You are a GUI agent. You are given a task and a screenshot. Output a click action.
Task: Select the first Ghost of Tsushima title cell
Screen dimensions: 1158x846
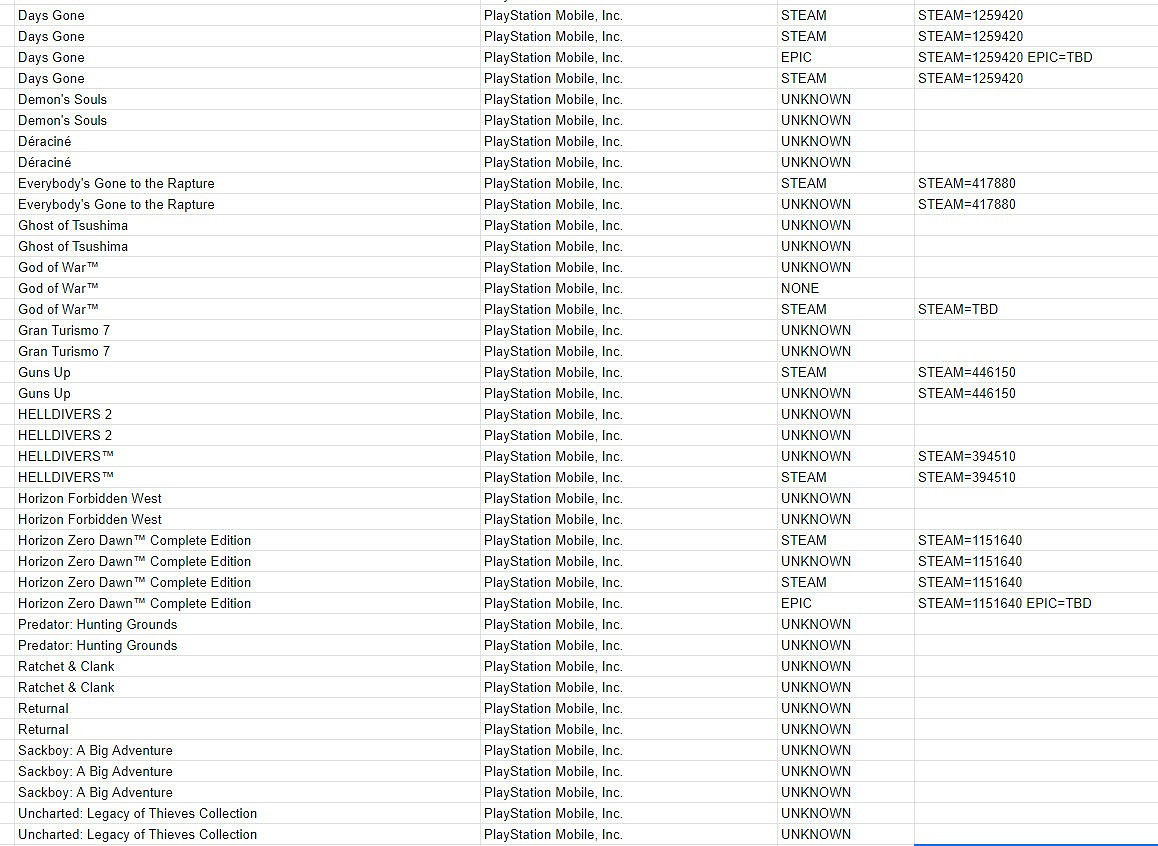(73, 225)
